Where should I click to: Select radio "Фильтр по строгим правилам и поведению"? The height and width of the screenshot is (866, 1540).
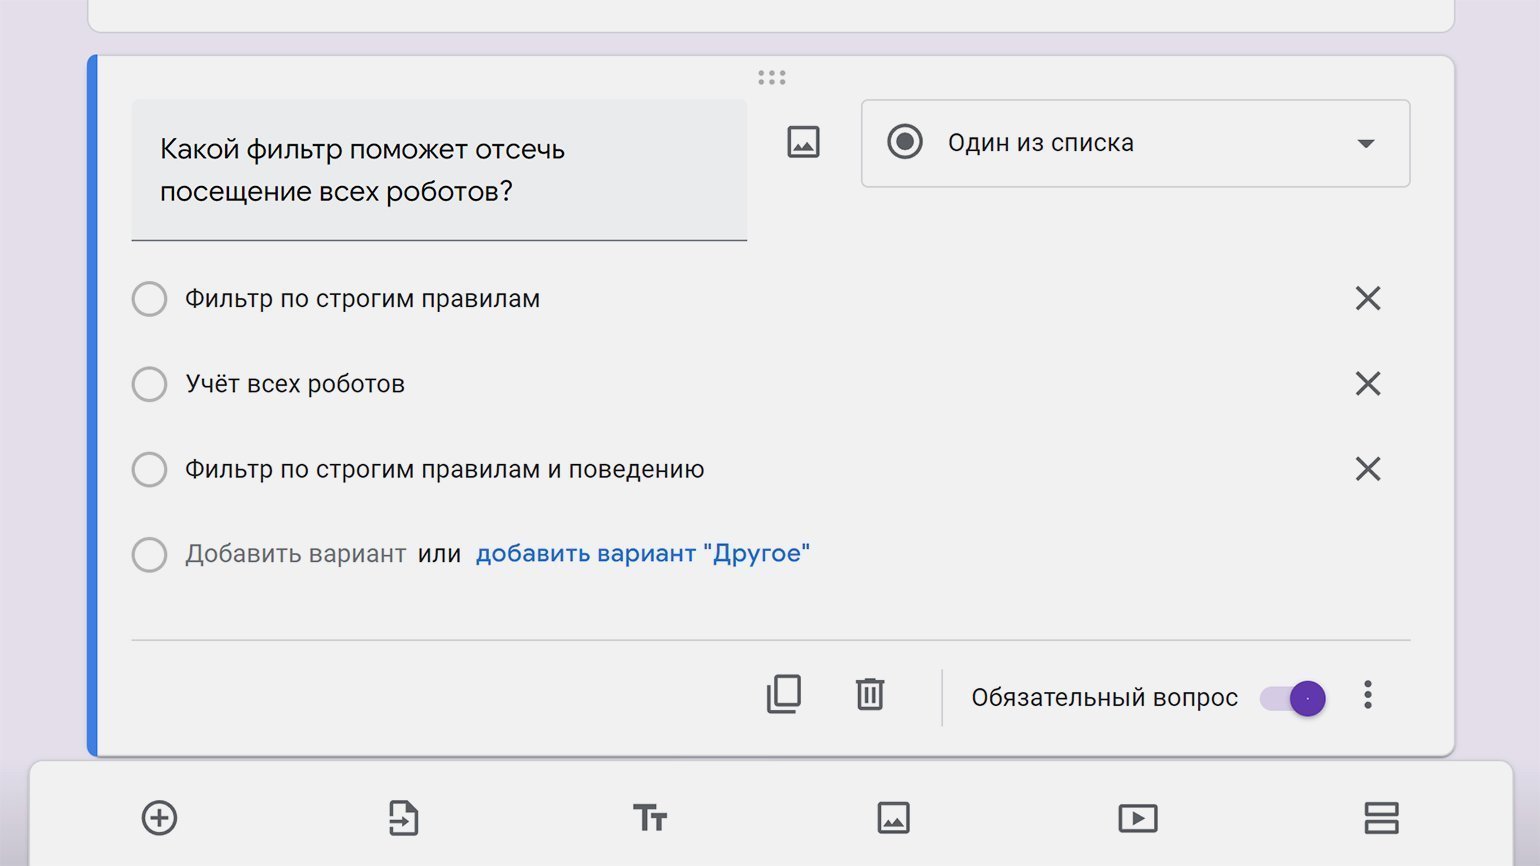pos(149,469)
